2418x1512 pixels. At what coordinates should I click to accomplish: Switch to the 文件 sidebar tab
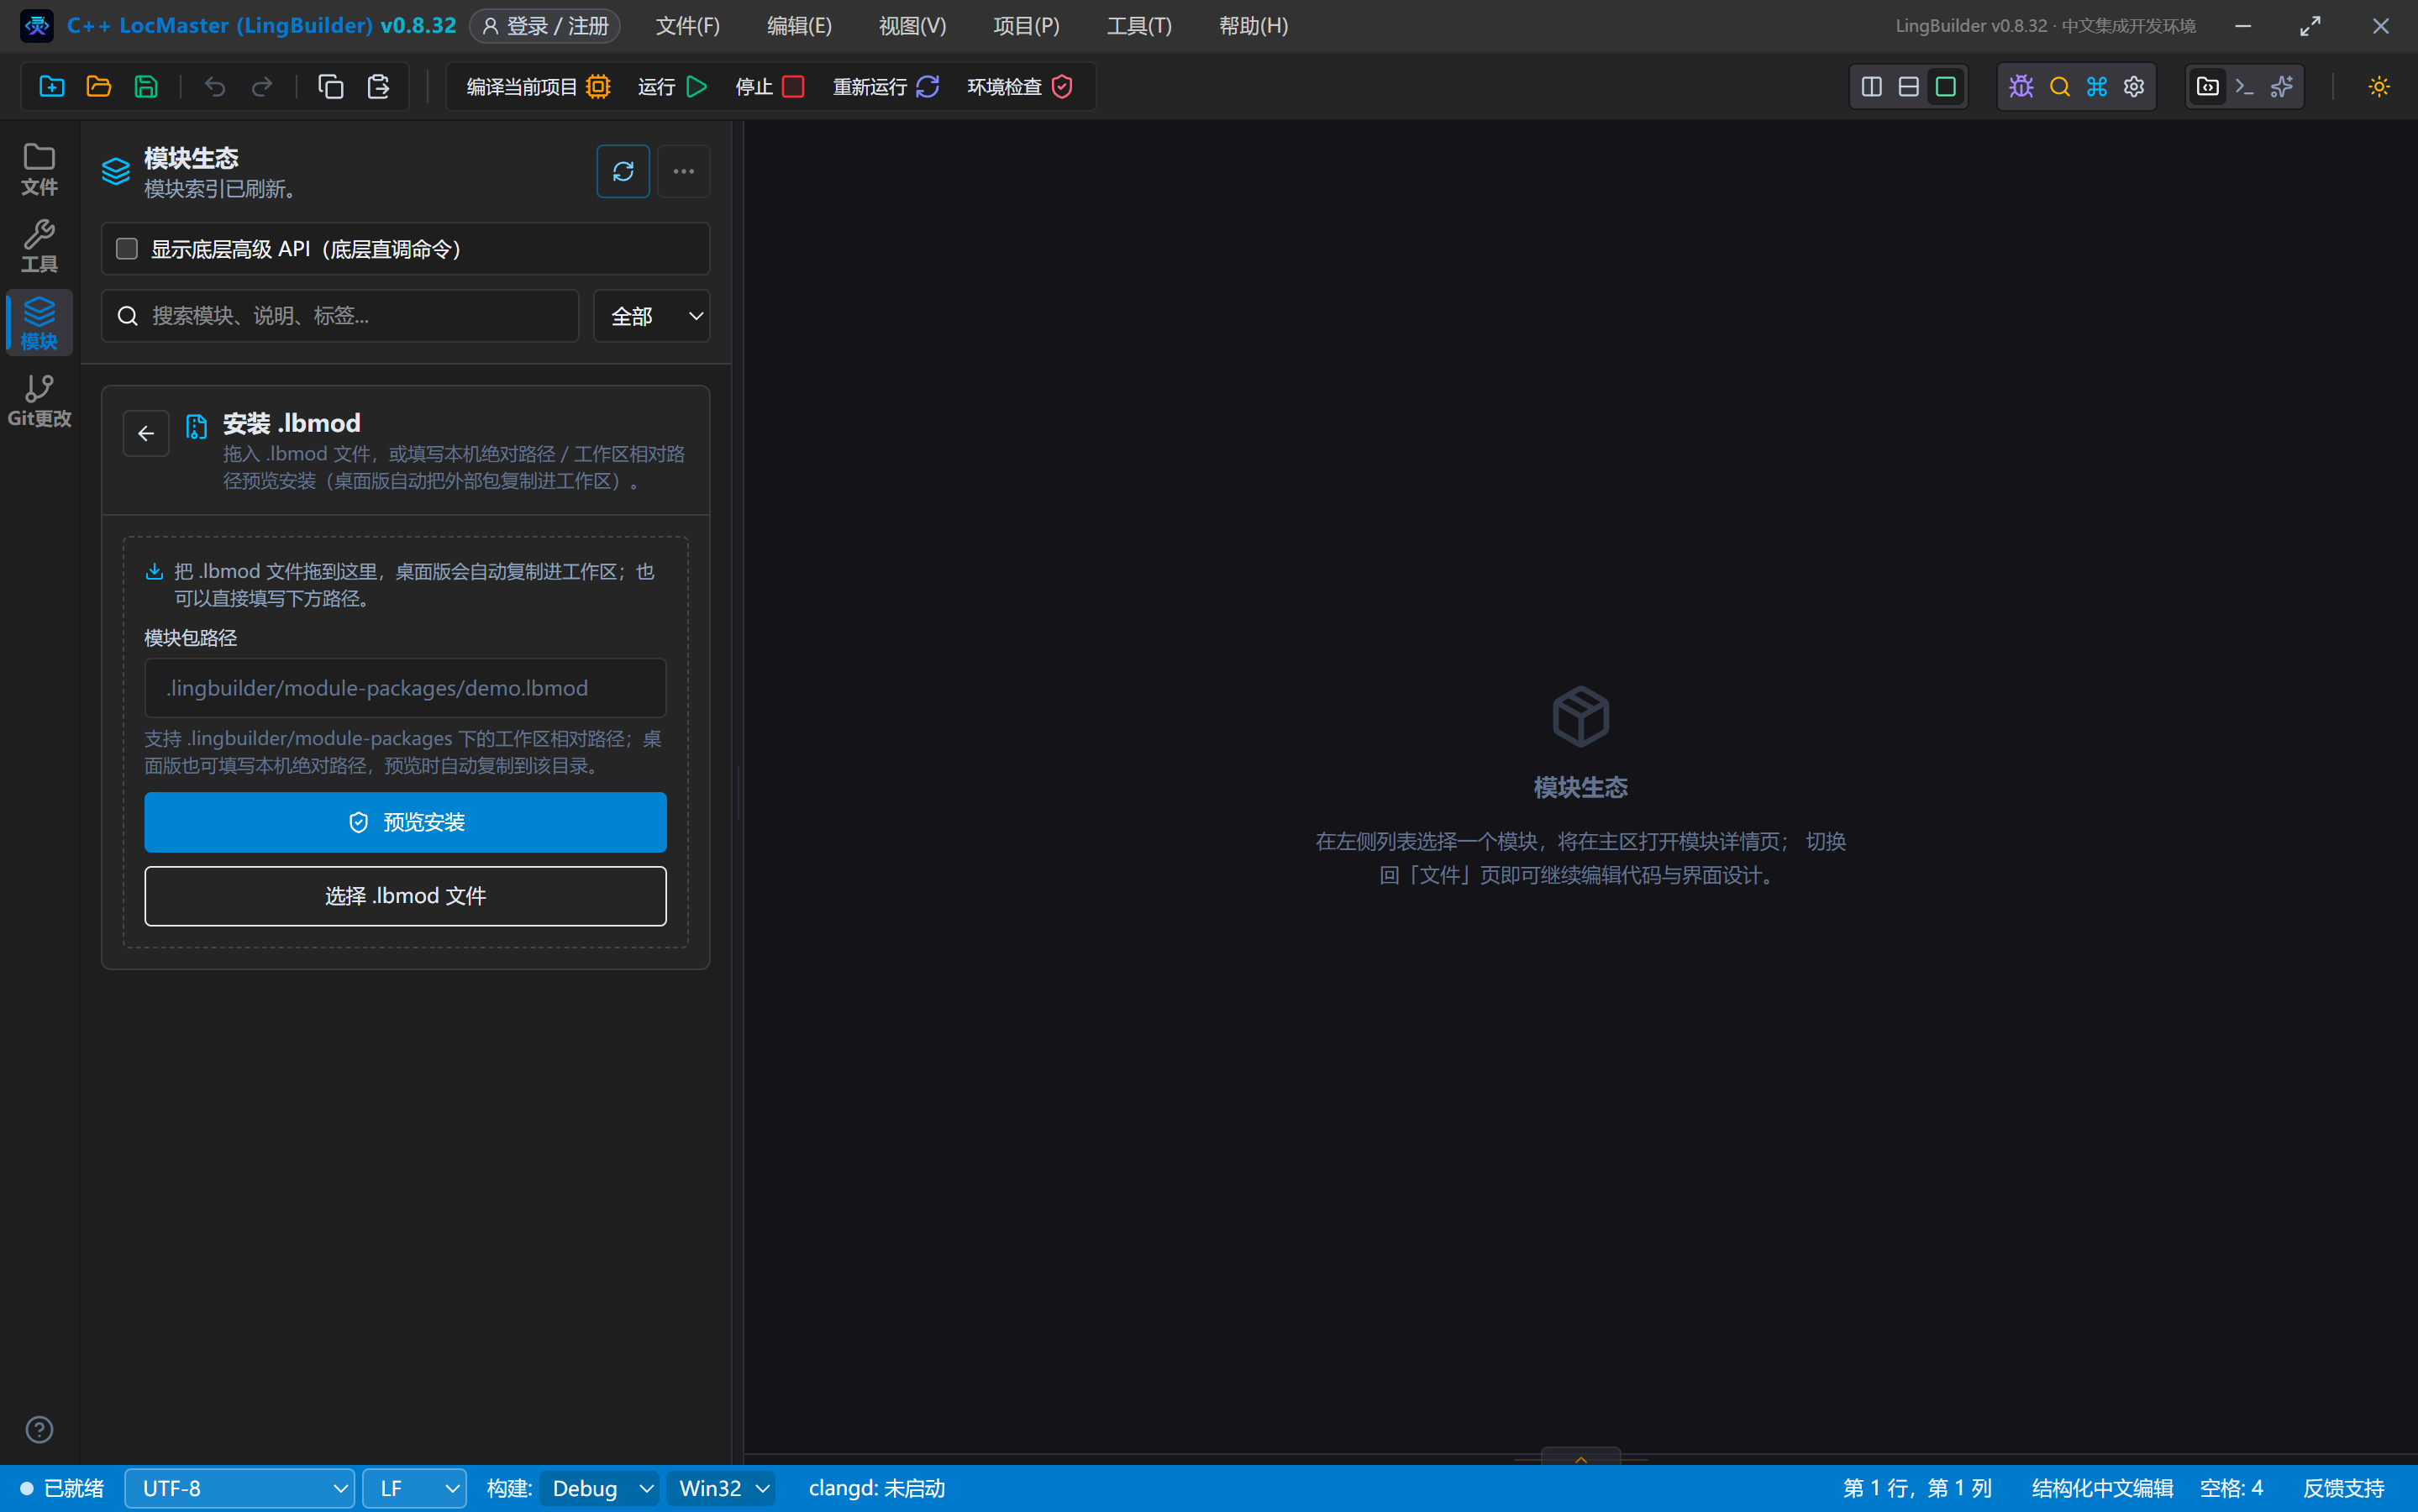(39, 168)
